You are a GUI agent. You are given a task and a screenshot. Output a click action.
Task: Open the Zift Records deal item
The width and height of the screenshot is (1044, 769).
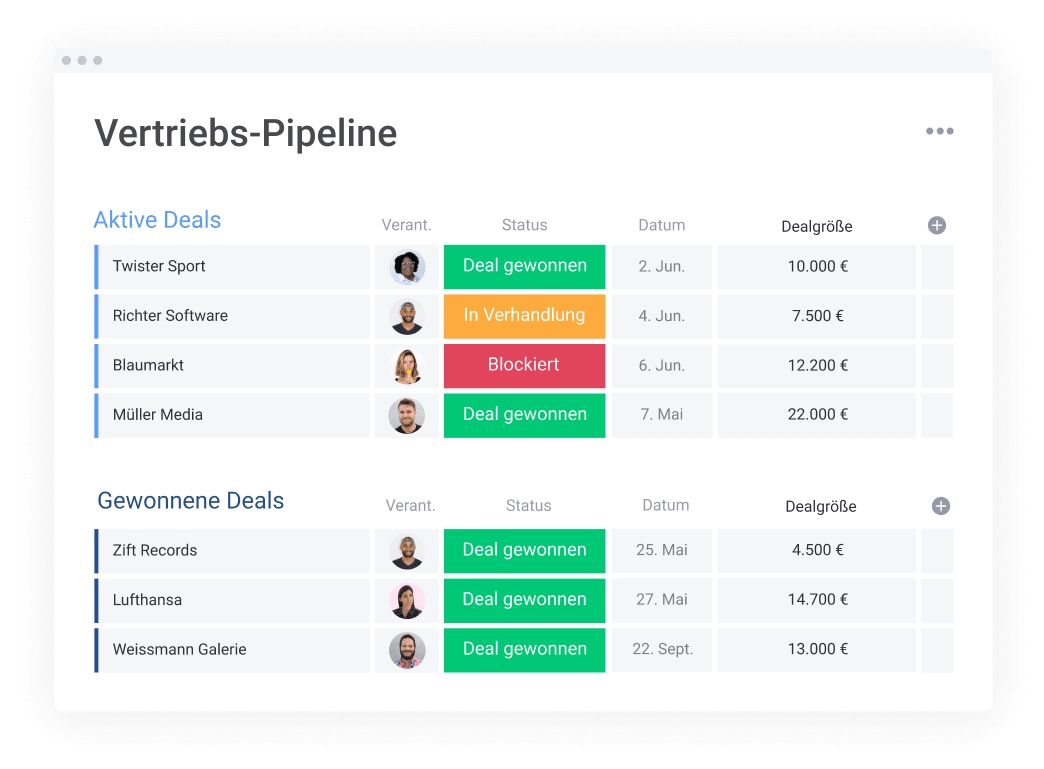point(155,551)
